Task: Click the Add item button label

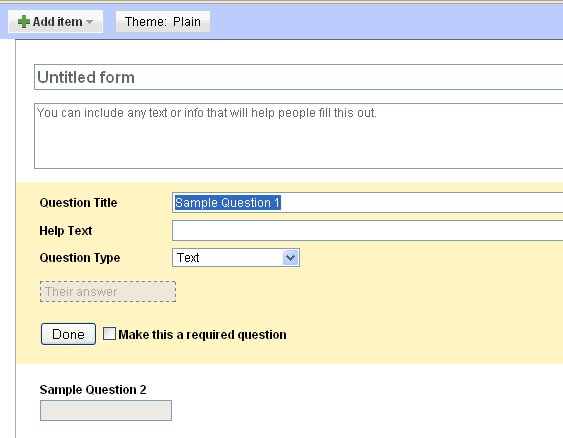Action: click(x=57, y=22)
